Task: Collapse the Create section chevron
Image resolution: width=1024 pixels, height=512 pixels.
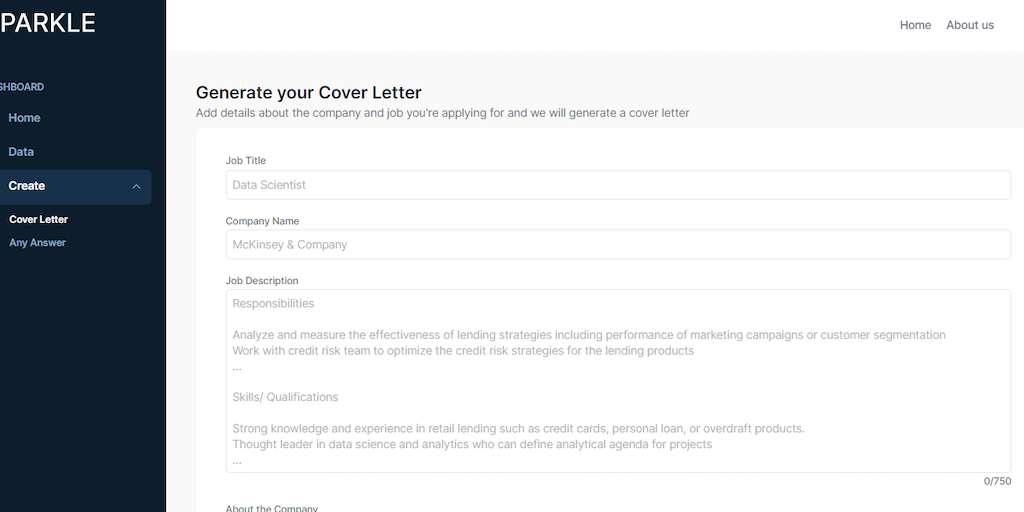Action: (x=136, y=186)
